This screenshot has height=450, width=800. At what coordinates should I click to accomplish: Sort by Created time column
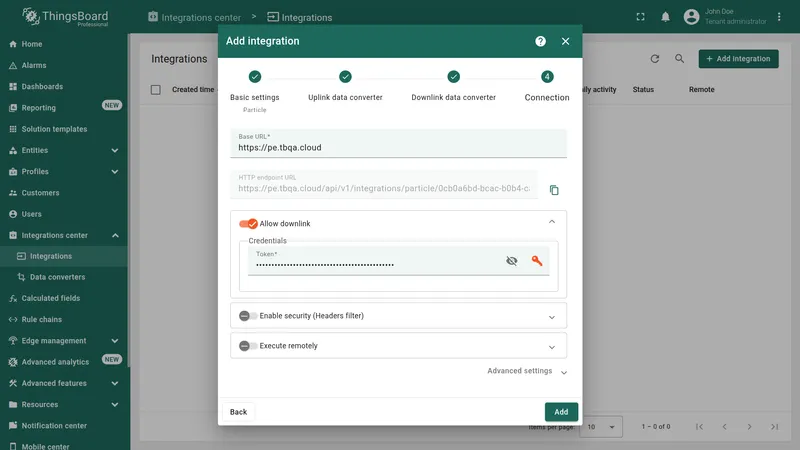(193, 90)
